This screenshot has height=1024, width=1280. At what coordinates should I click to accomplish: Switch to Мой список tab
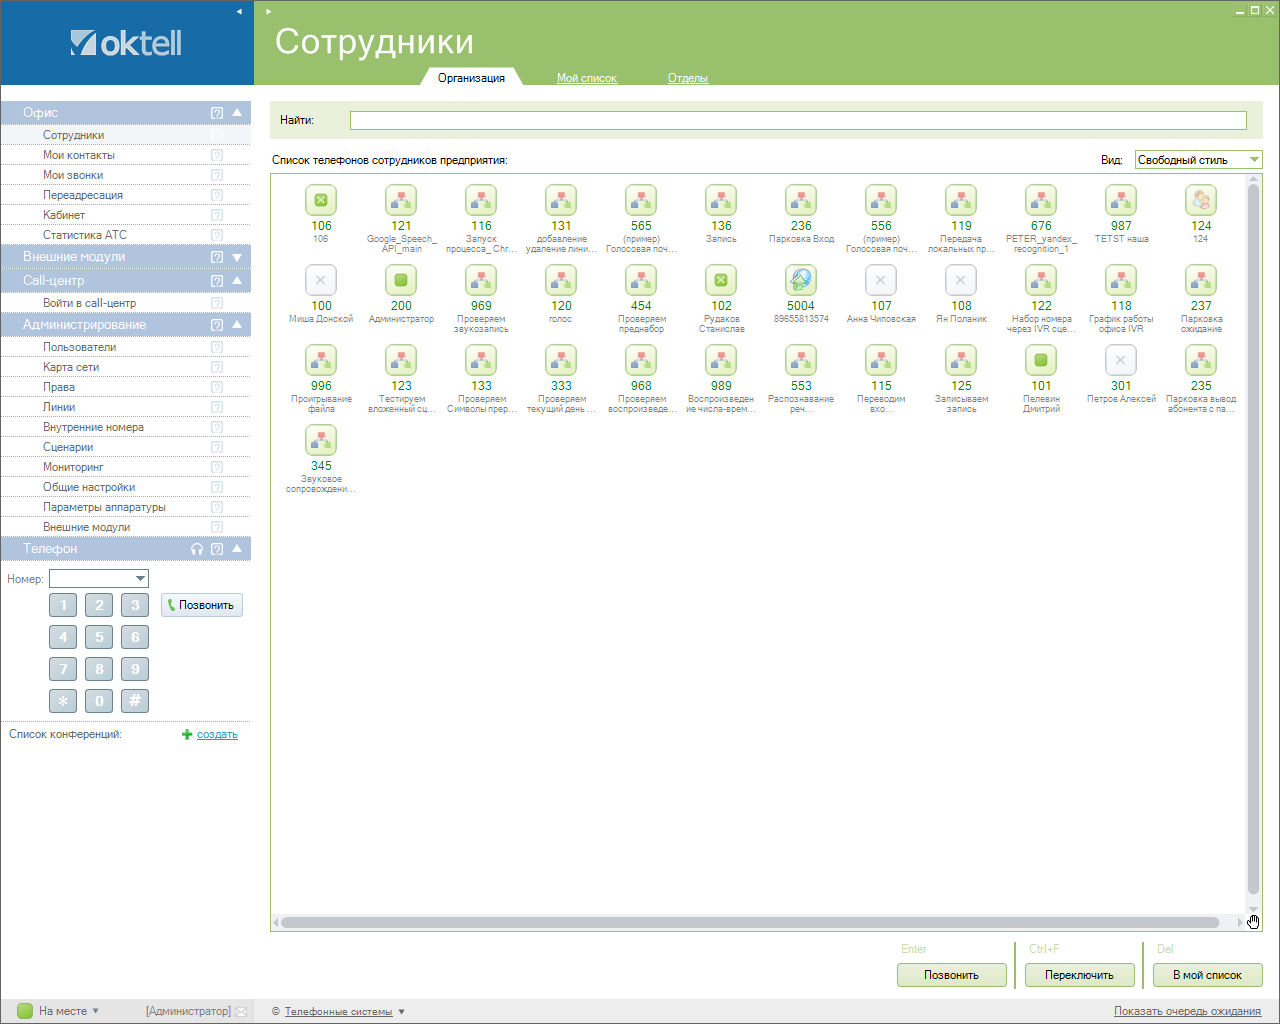587,78
